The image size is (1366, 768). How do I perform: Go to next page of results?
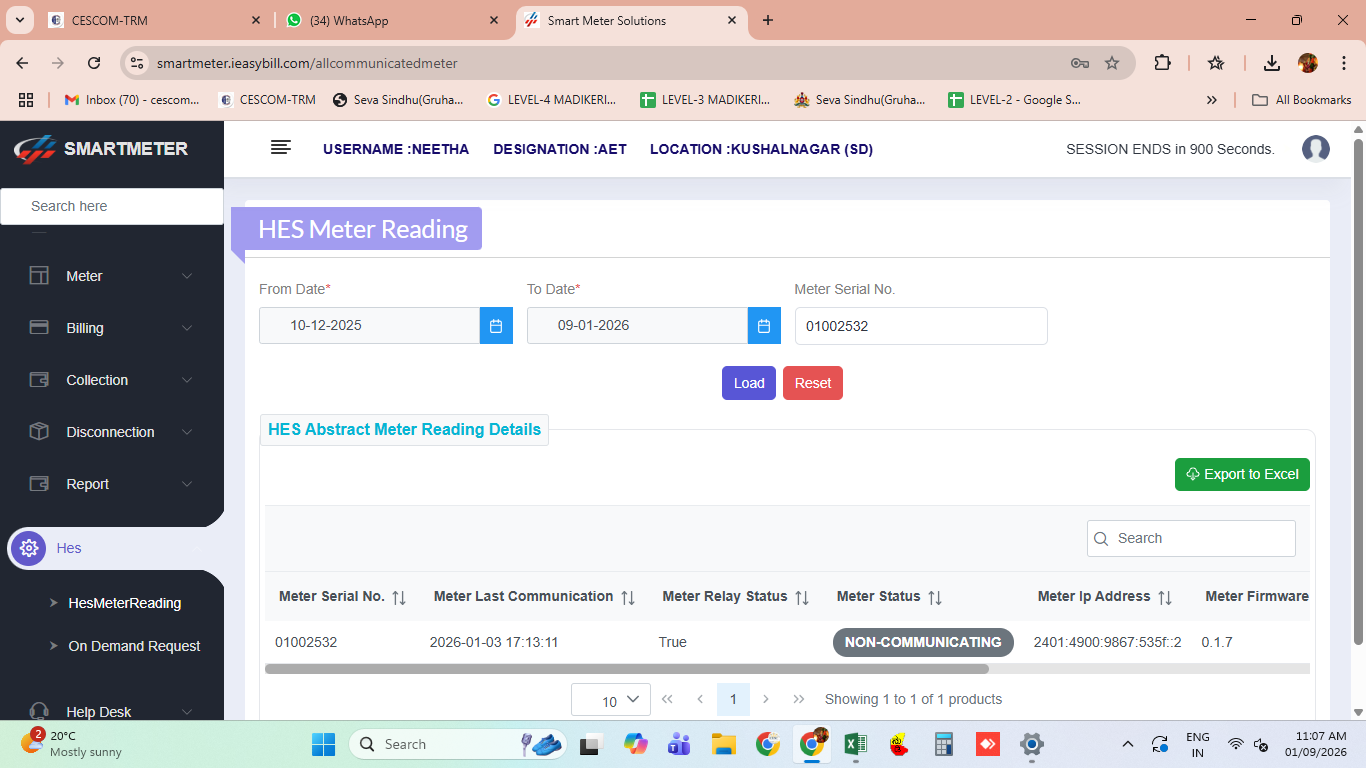[x=766, y=699]
